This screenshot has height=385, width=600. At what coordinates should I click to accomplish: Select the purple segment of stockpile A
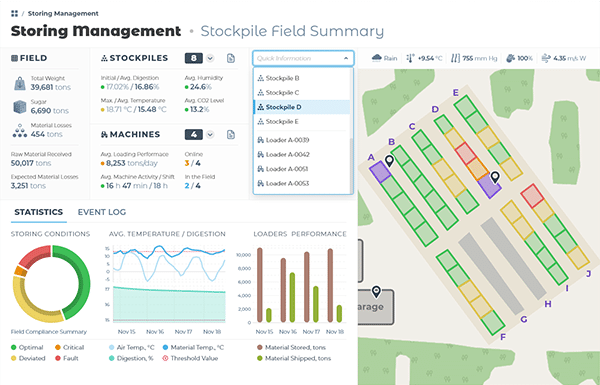click(x=380, y=172)
